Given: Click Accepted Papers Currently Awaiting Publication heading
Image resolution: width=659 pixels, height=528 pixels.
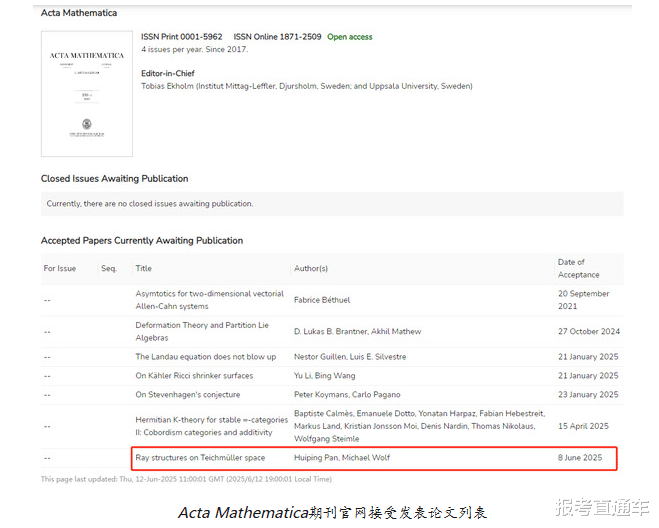Looking at the screenshot, I should (142, 241).
